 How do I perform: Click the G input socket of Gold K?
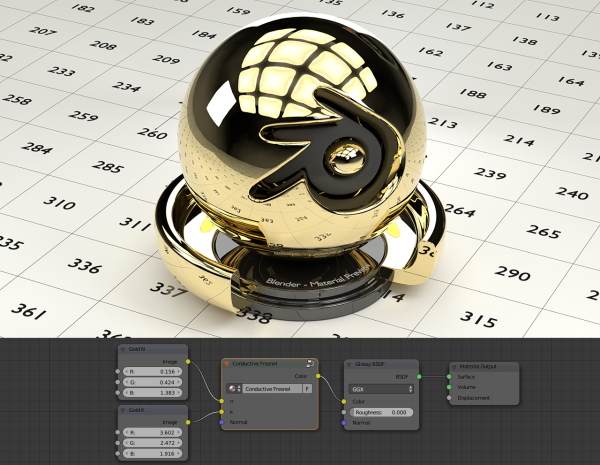point(117,443)
